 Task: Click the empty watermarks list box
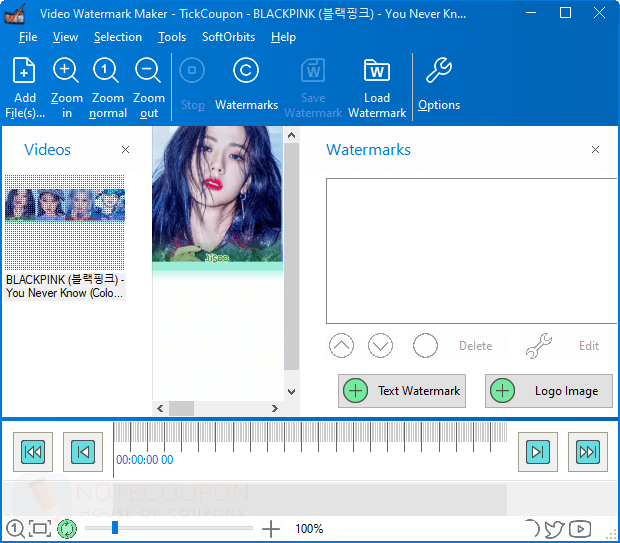click(471, 251)
